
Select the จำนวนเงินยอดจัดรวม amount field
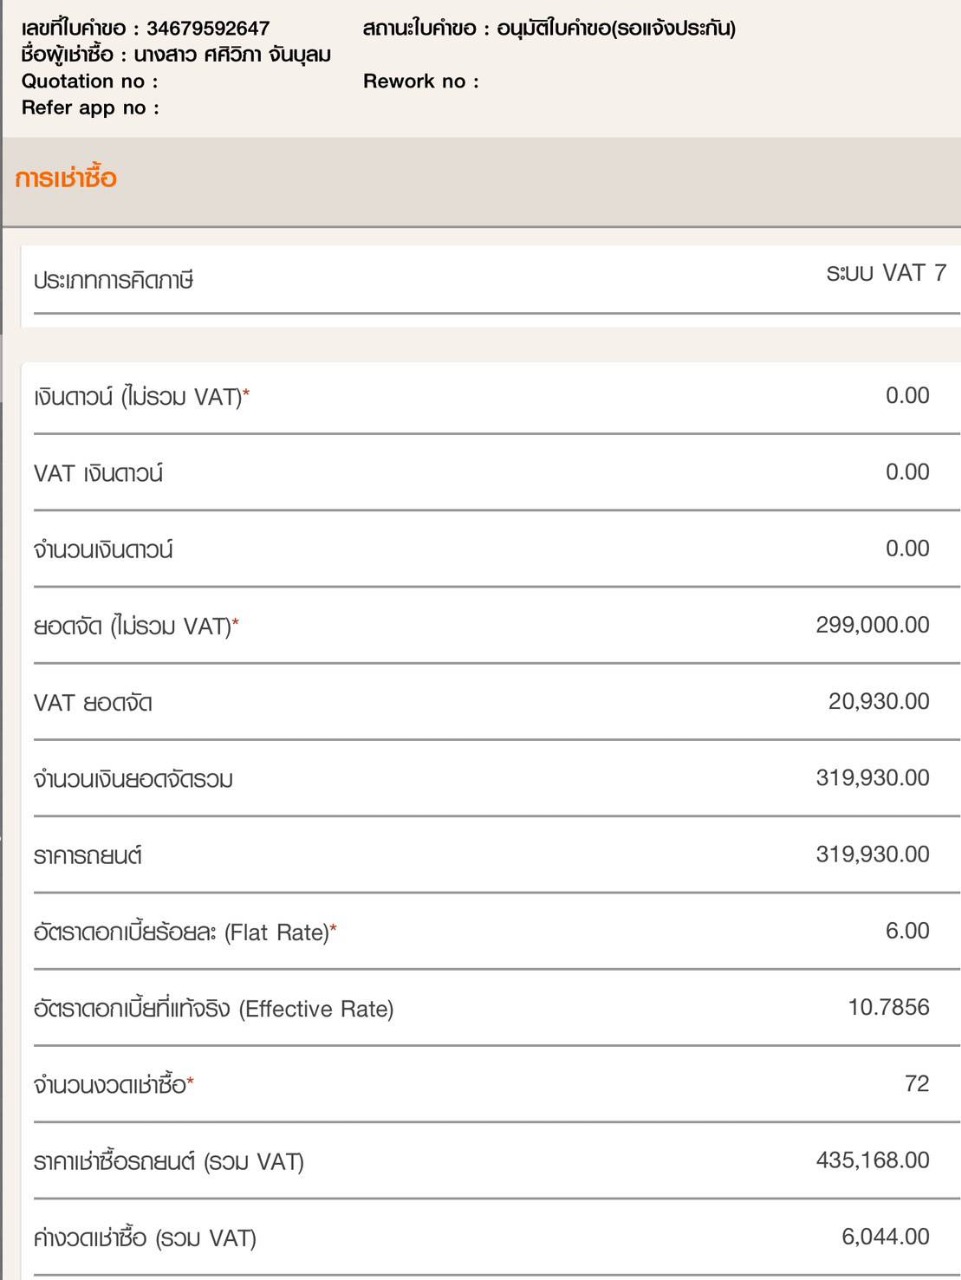pos(872,778)
